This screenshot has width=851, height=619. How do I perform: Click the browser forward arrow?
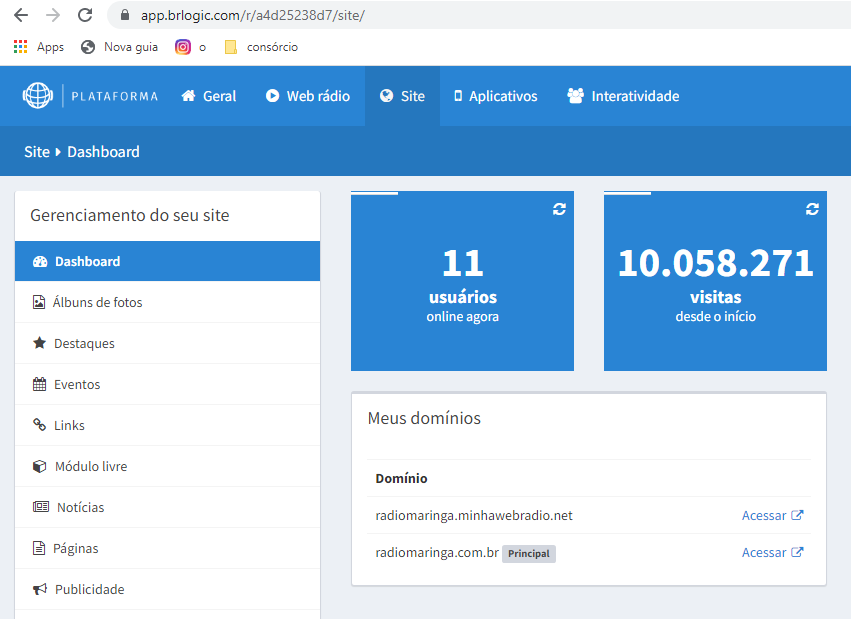coord(53,15)
